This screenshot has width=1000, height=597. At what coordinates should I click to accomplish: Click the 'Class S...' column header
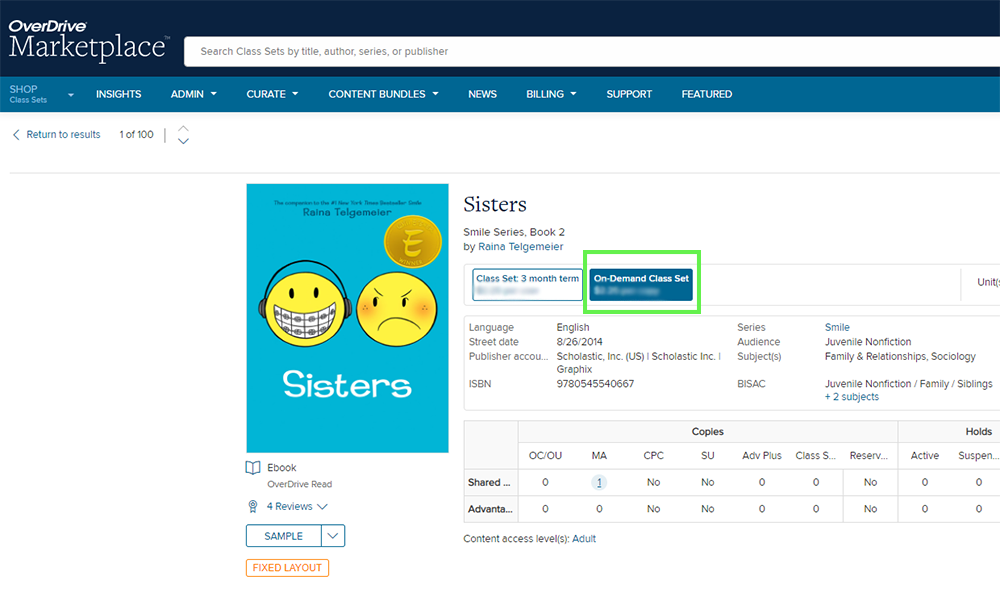click(x=816, y=455)
